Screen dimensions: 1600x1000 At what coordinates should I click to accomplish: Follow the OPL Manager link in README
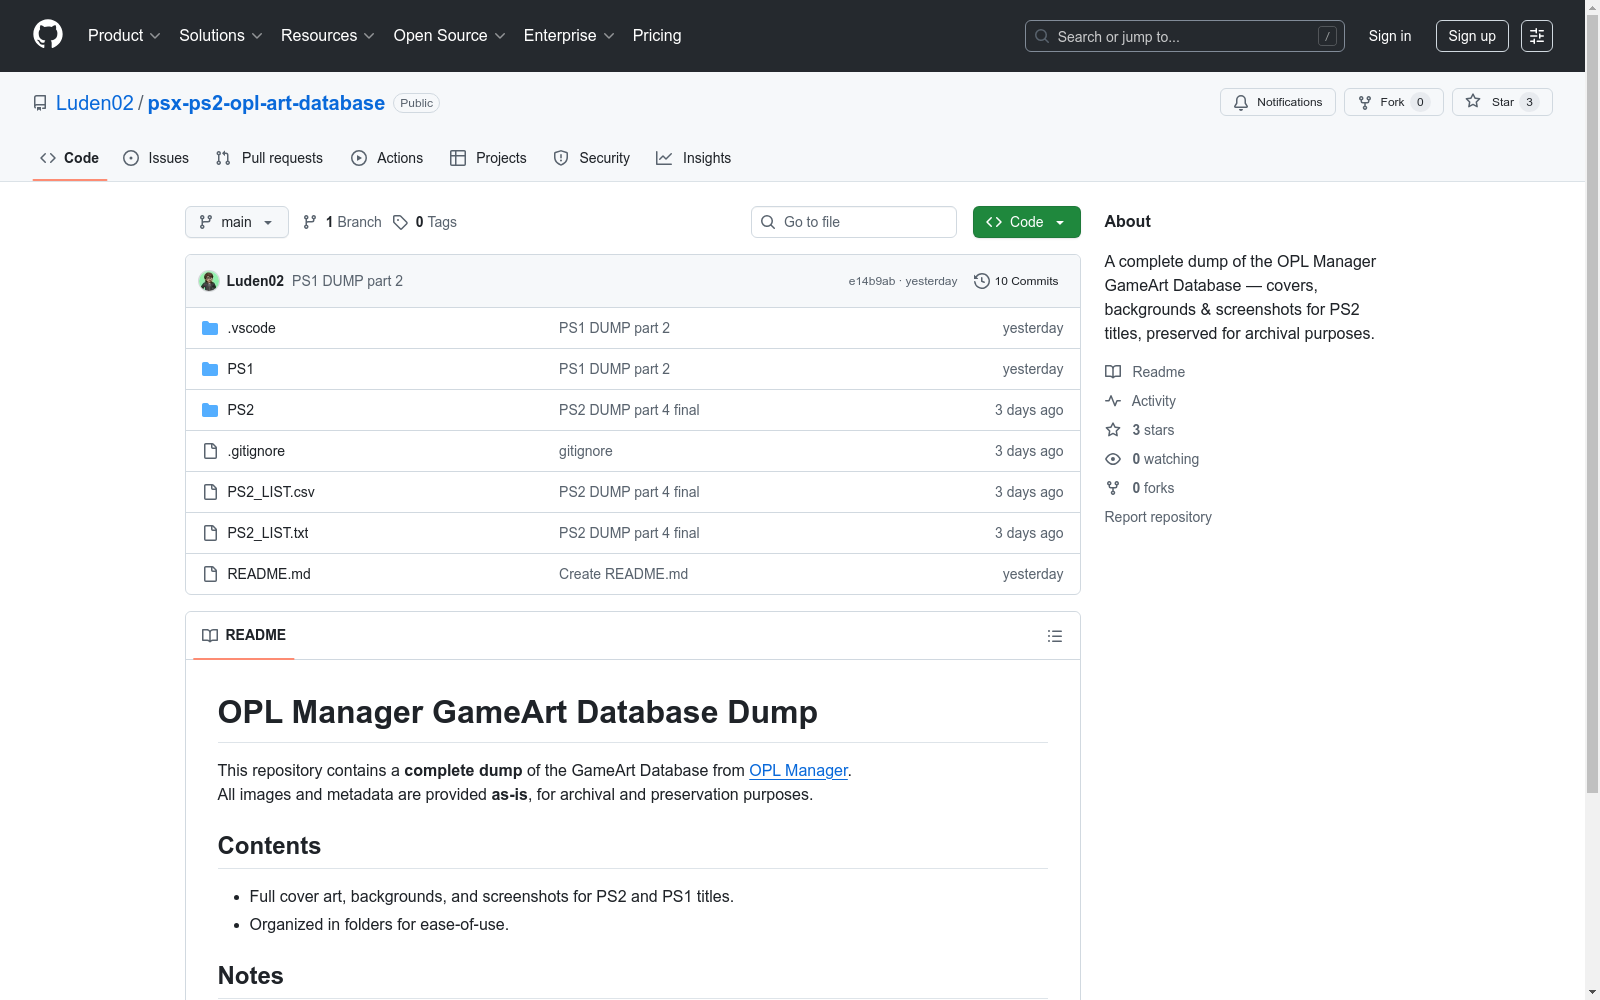click(798, 770)
